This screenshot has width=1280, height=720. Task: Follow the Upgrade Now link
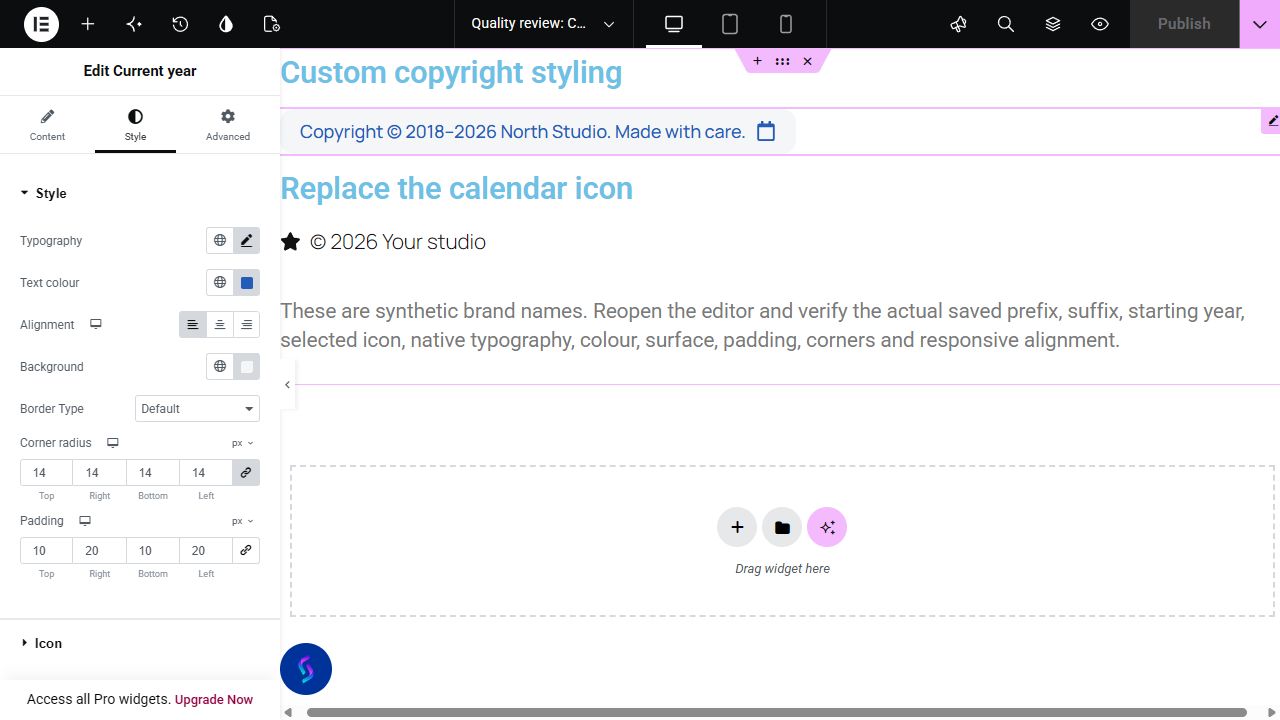(214, 700)
